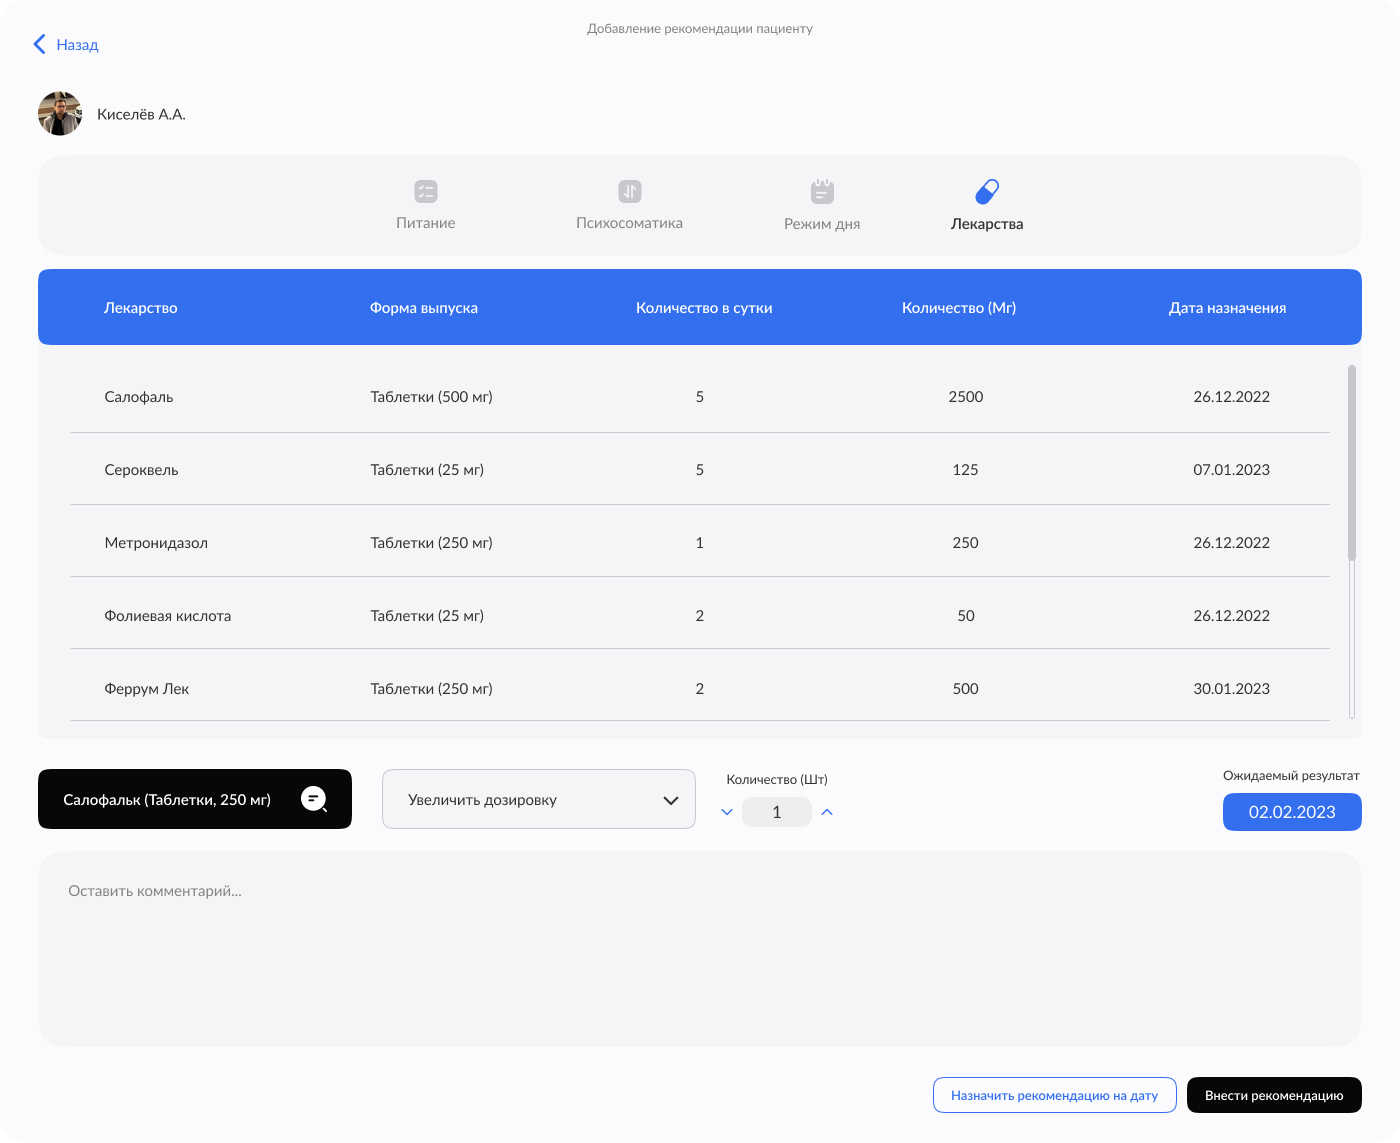Click the 250 quantity cell in Метронидазол row

point(966,543)
